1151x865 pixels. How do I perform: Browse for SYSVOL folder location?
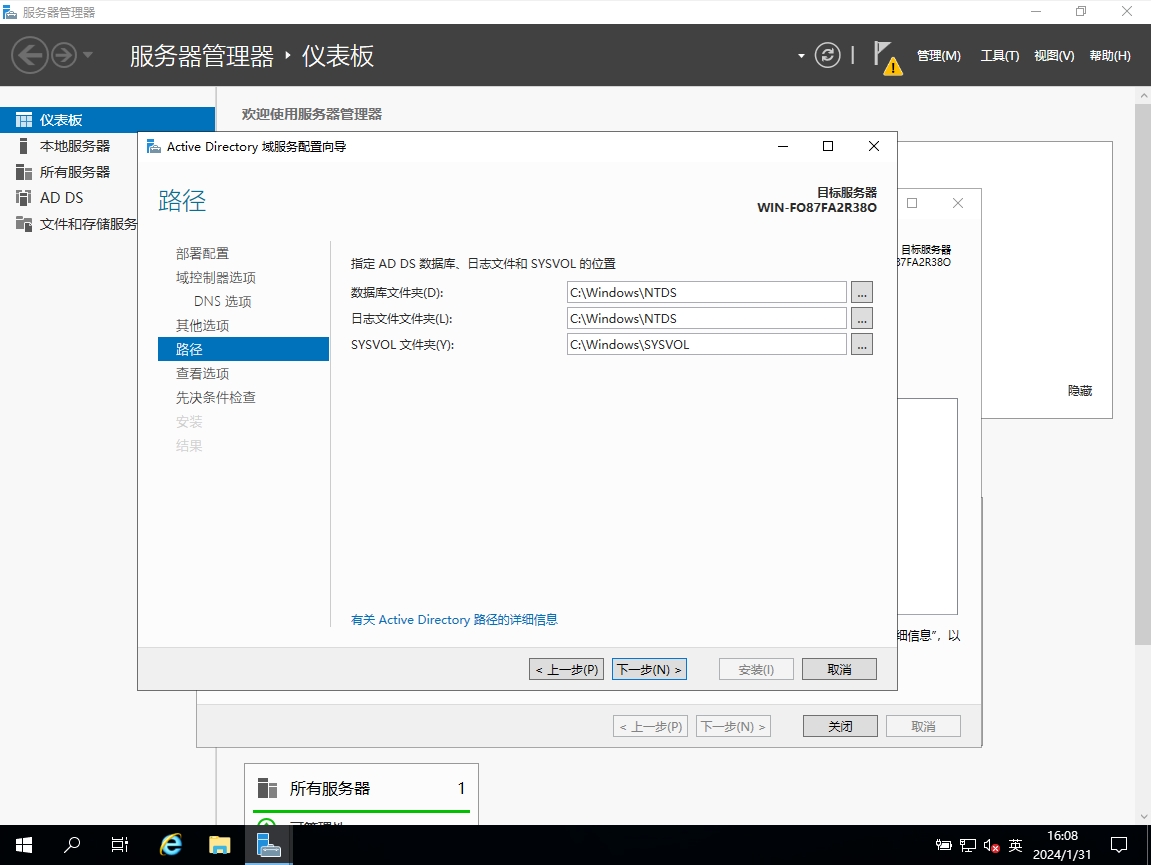coord(862,344)
